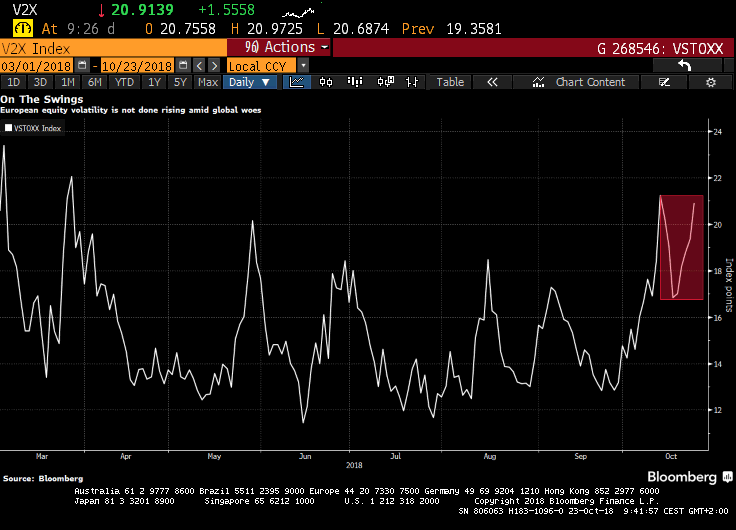This screenshot has width=736, height=530.
Task: Click the On The Swings chart title
Action: pyautogui.click(x=42, y=99)
